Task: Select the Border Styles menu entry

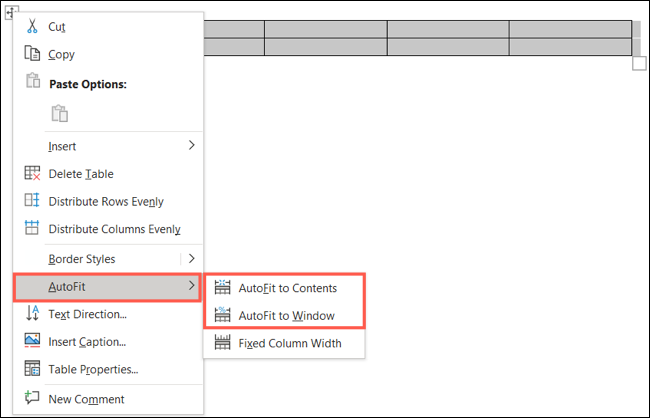Action: pos(82,258)
